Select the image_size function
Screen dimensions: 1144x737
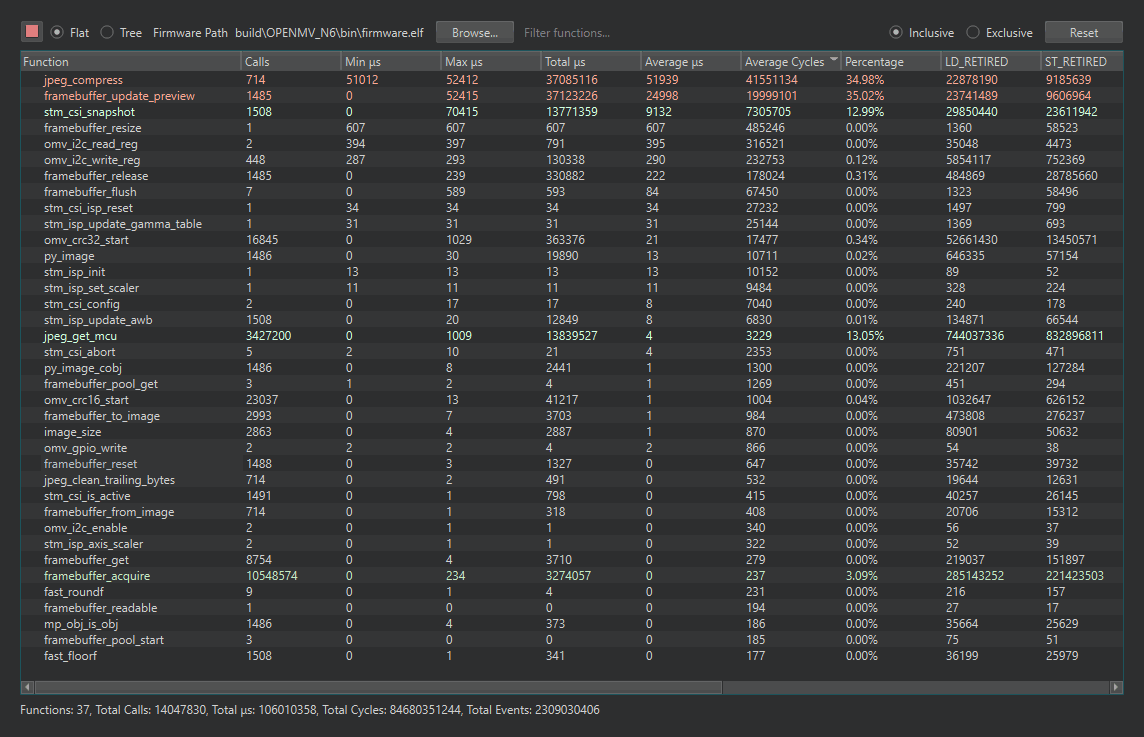tap(572, 432)
